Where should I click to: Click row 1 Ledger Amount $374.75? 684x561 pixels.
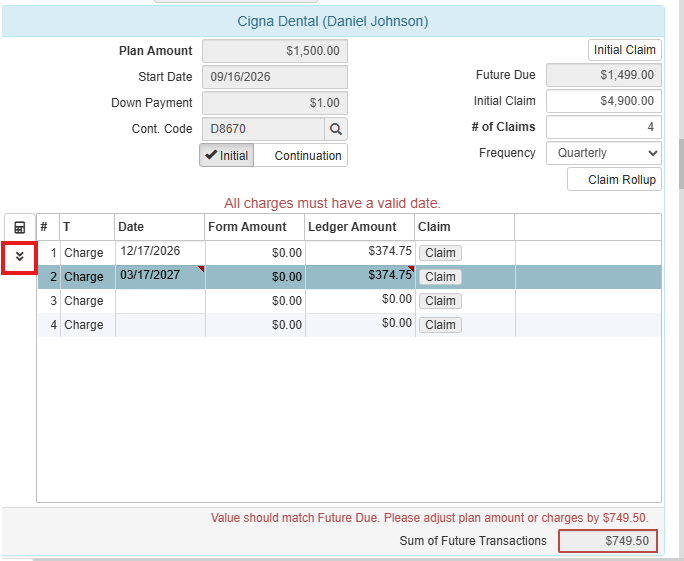[x=360, y=253]
